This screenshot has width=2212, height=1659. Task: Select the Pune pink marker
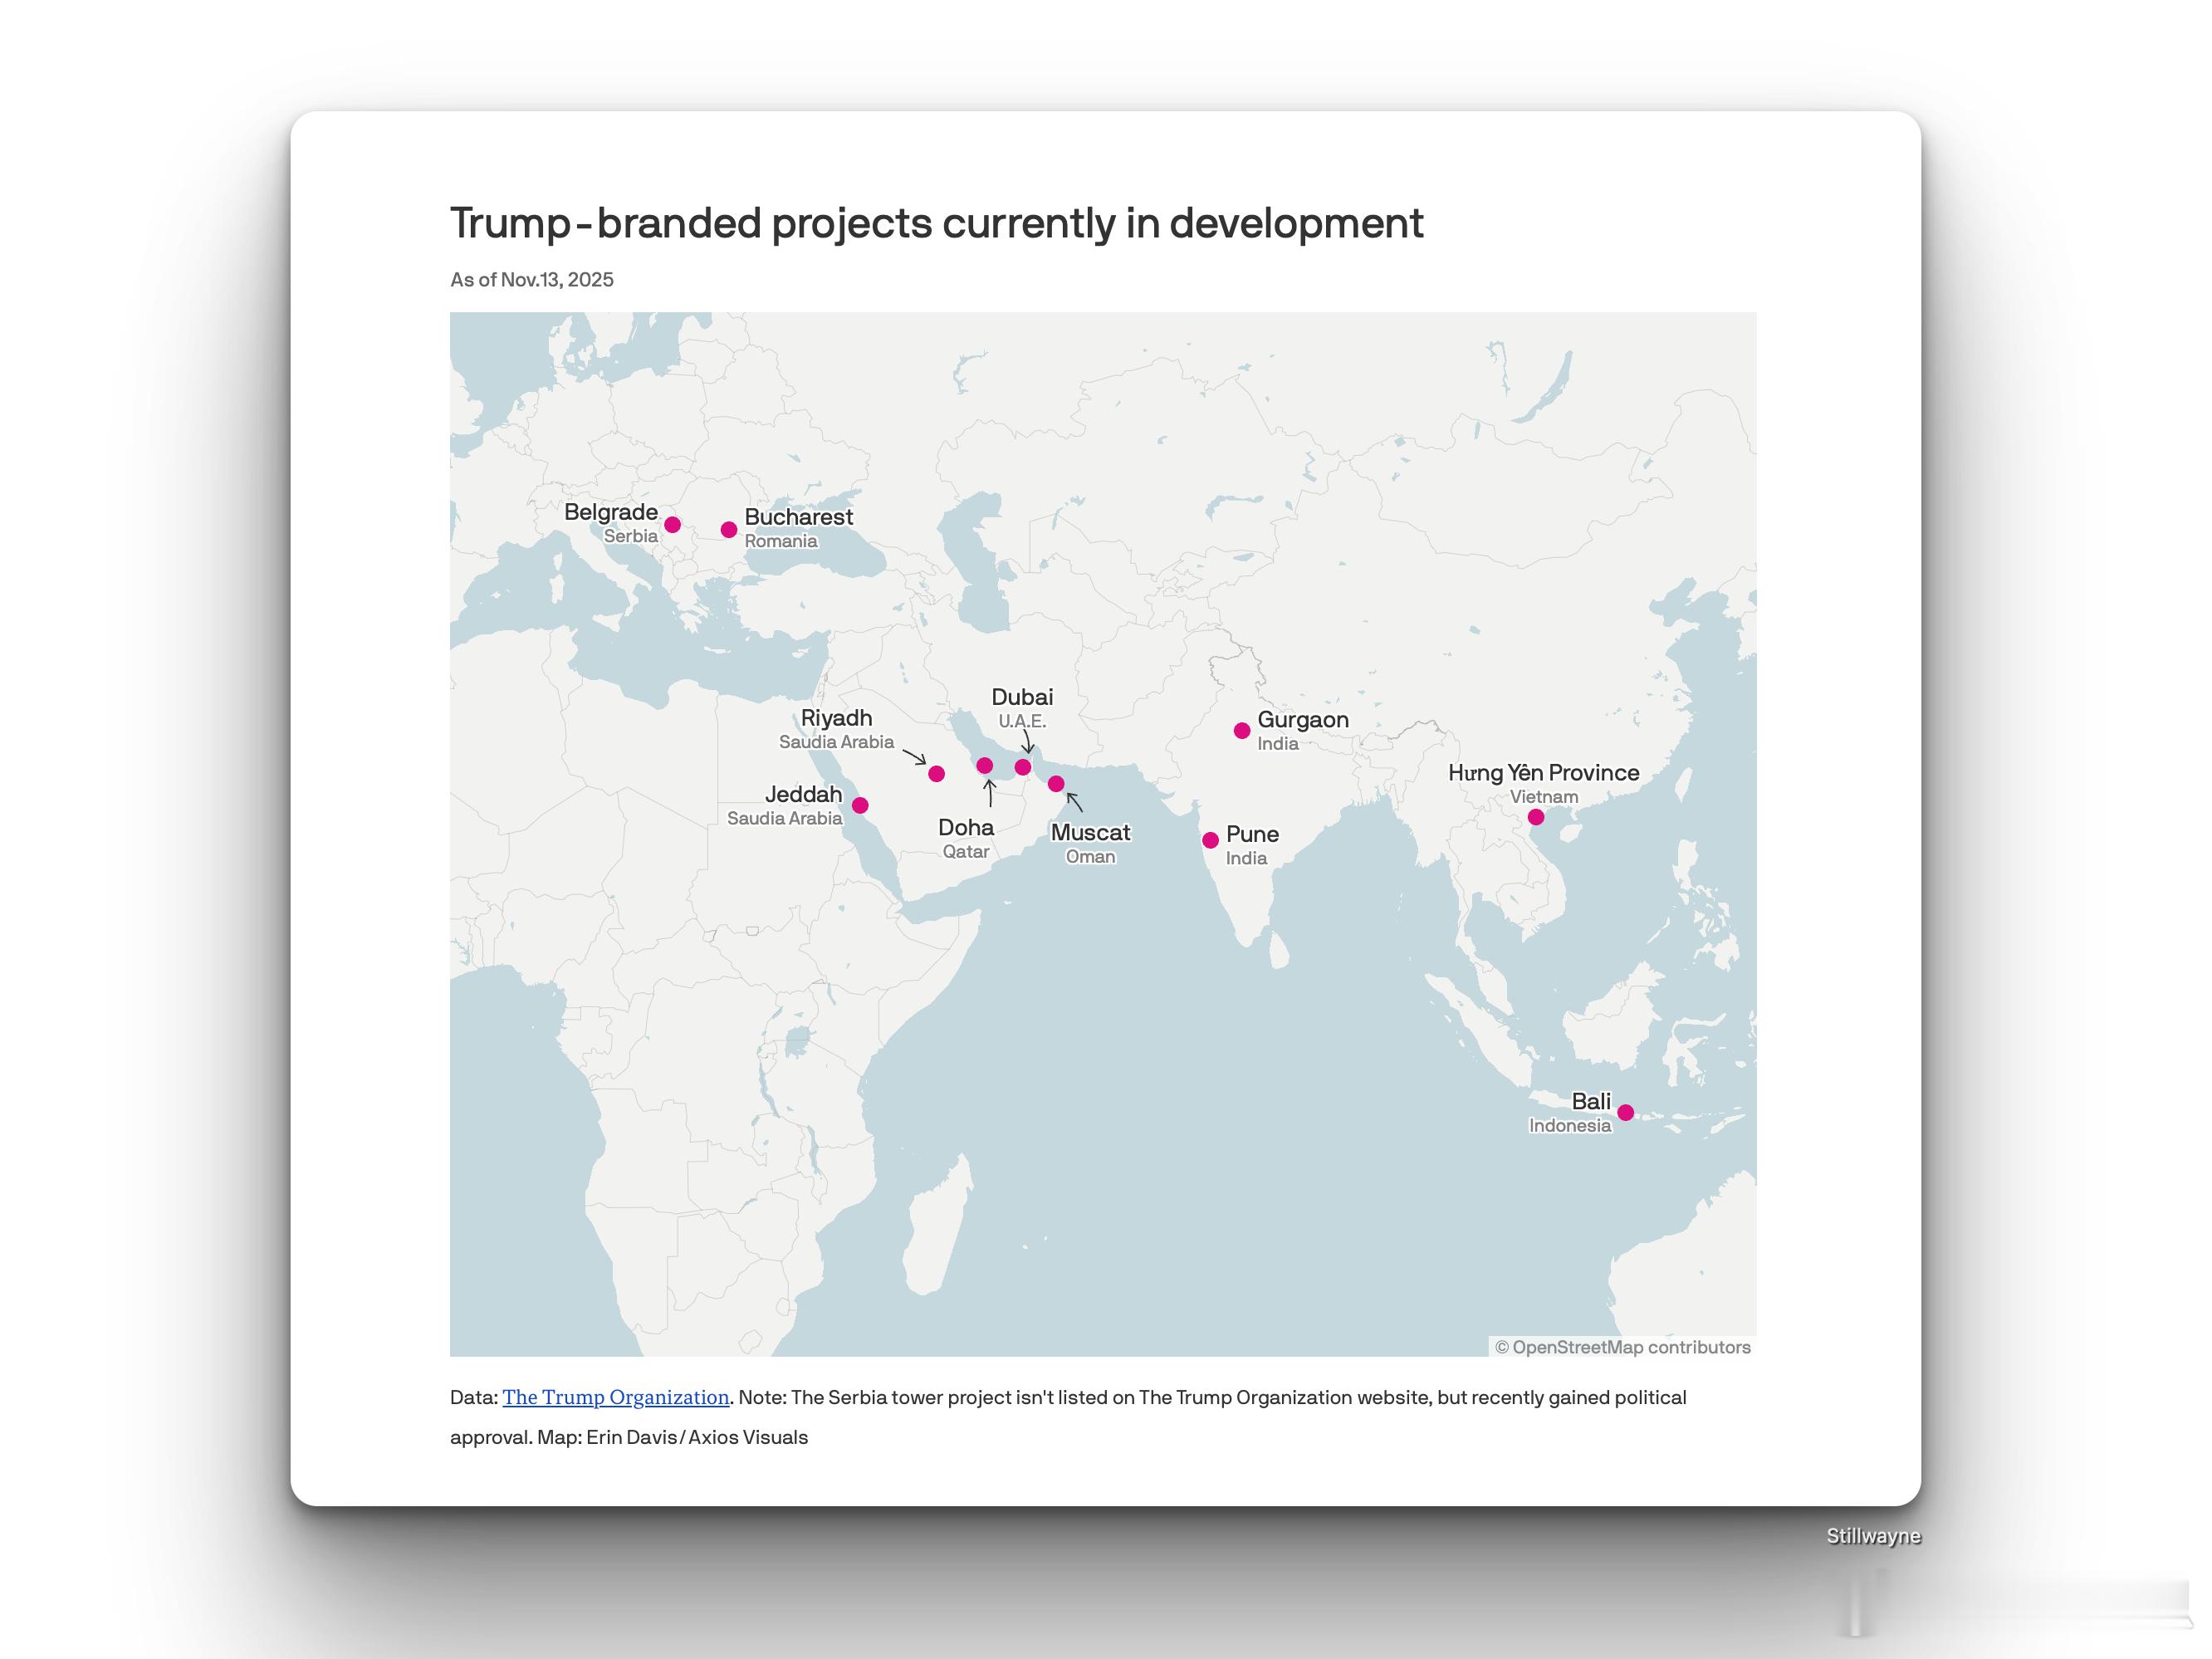point(1211,840)
